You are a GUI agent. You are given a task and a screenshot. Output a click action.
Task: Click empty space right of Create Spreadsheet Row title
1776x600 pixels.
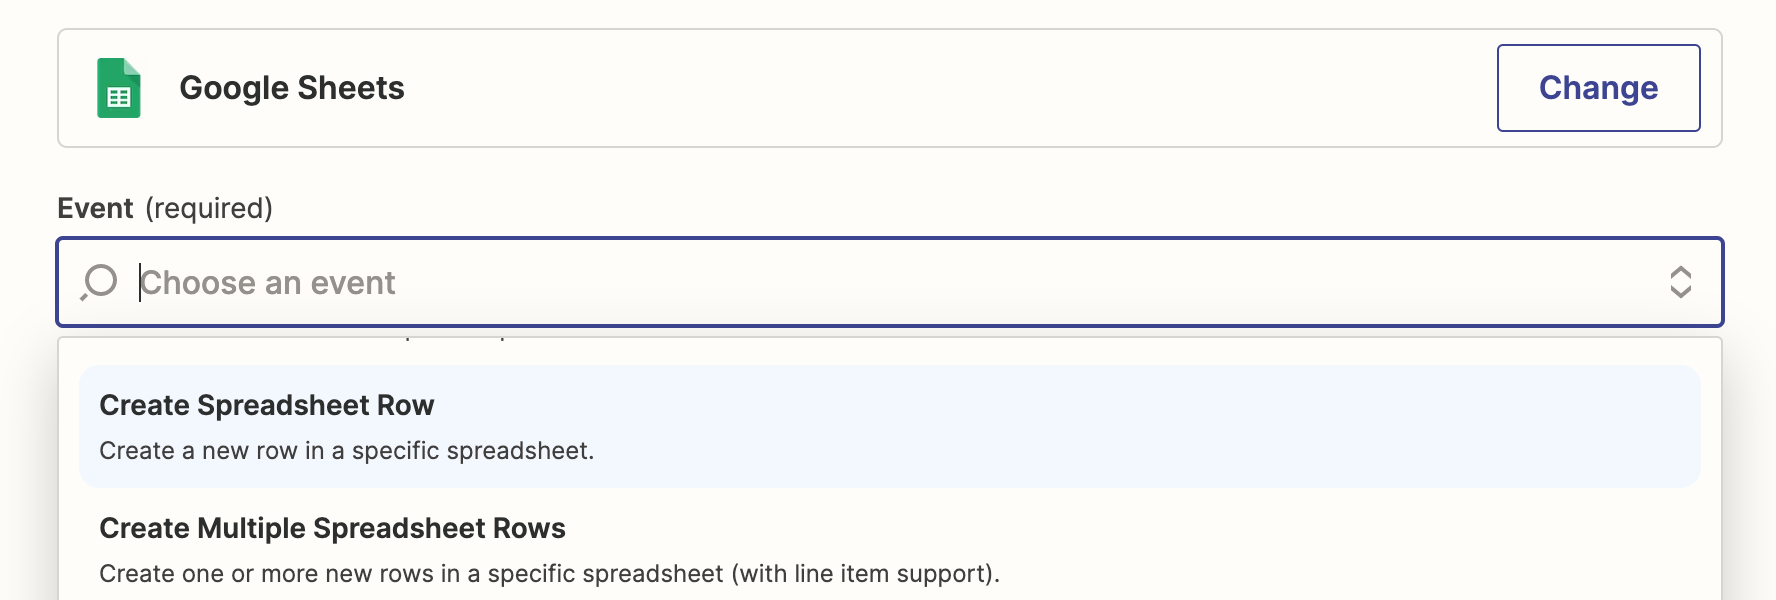[x=1060, y=405]
